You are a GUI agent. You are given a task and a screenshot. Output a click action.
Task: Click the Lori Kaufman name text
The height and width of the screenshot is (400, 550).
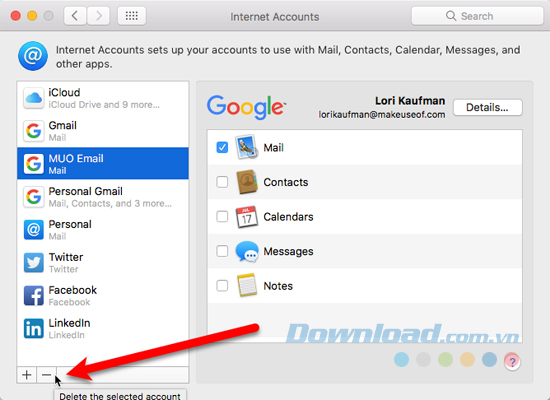pos(410,101)
